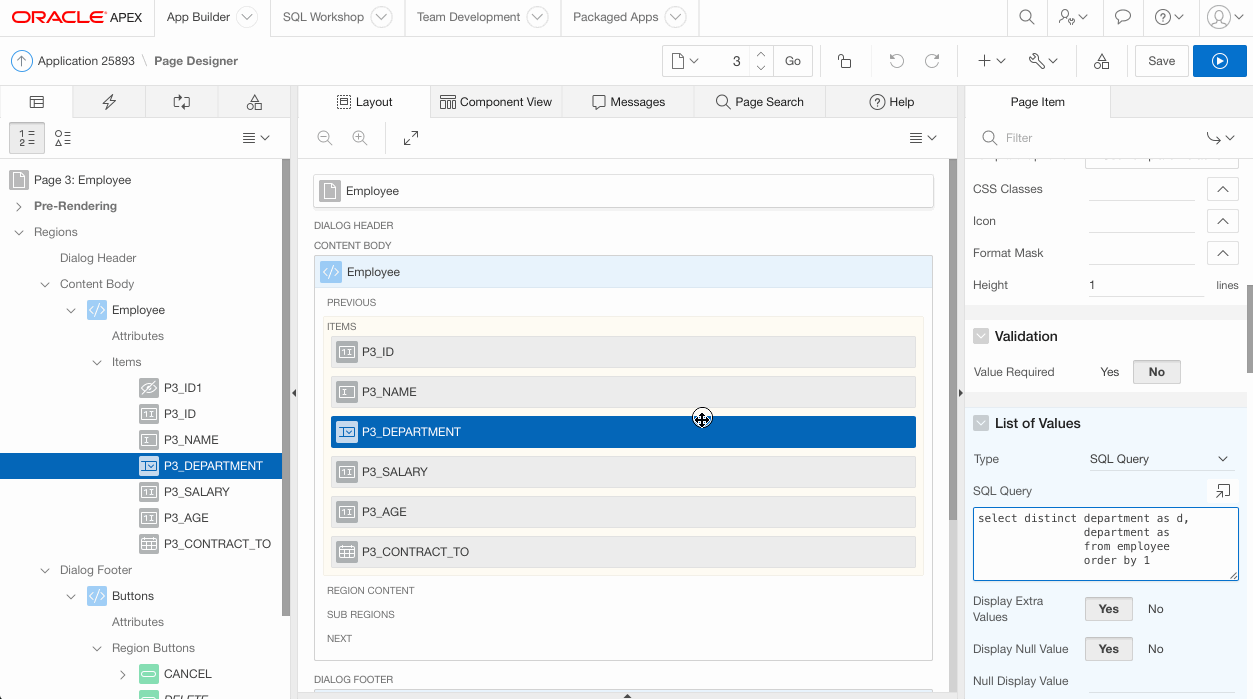Open the Shared Components icon
Screen dimensions: 1253x699
pyautogui.click(x=1101, y=61)
